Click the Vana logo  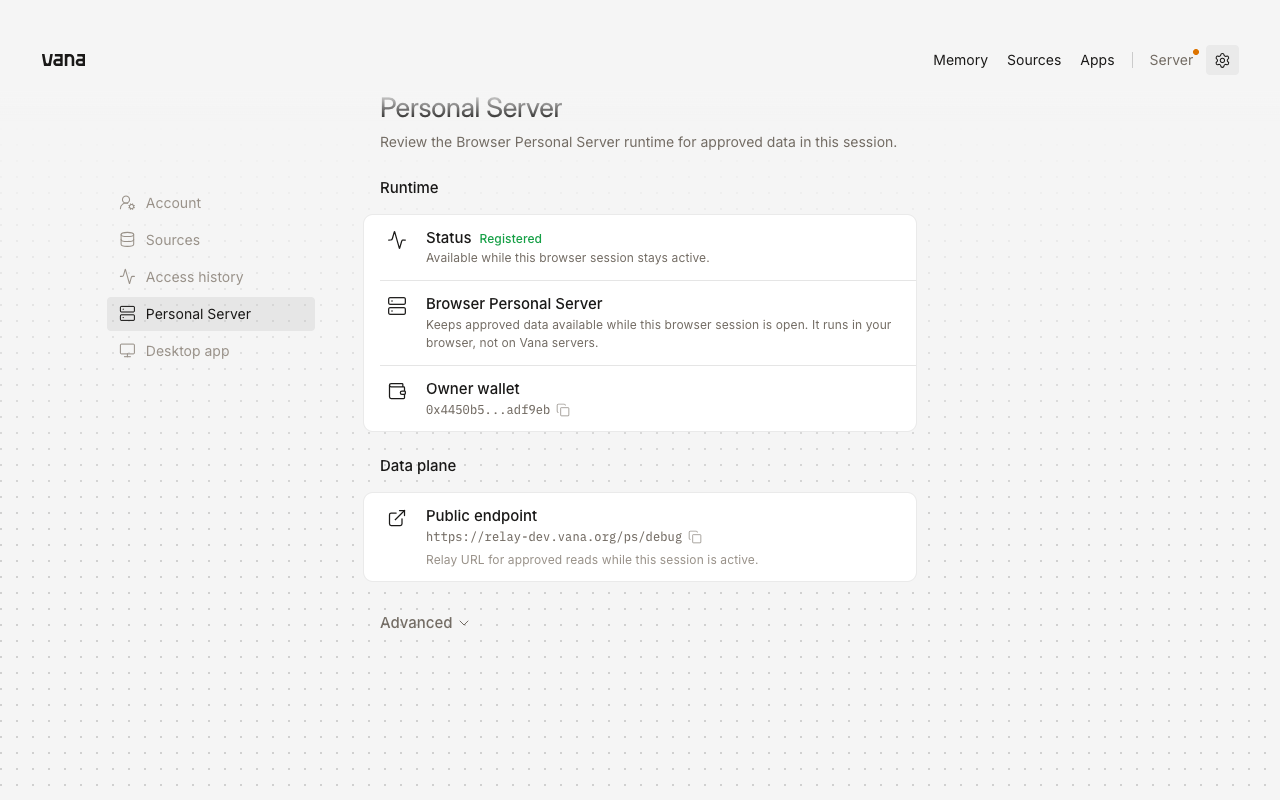pyautogui.click(x=63, y=60)
